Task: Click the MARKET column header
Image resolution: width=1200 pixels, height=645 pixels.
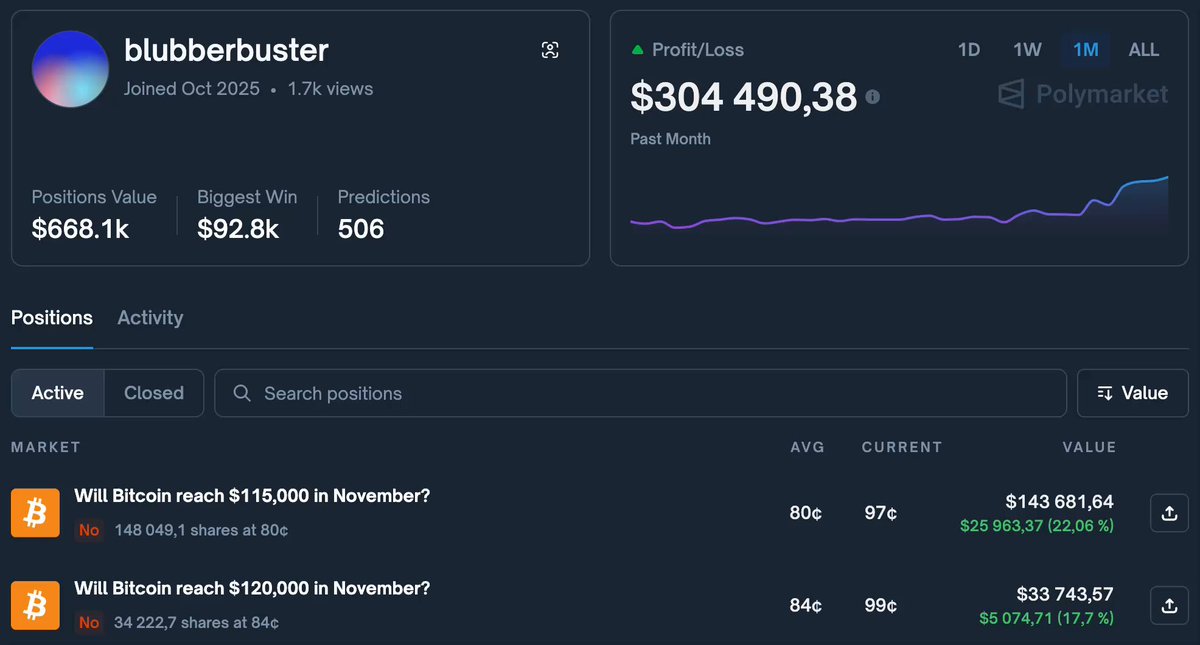Action: point(46,447)
